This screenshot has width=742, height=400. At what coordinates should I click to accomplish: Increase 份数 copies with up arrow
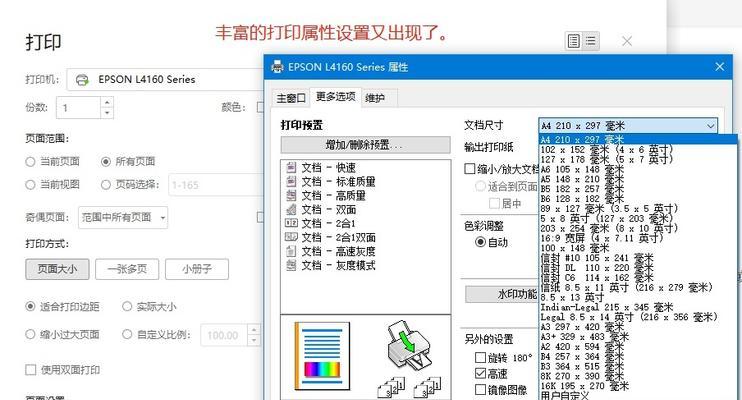point(107,102)
